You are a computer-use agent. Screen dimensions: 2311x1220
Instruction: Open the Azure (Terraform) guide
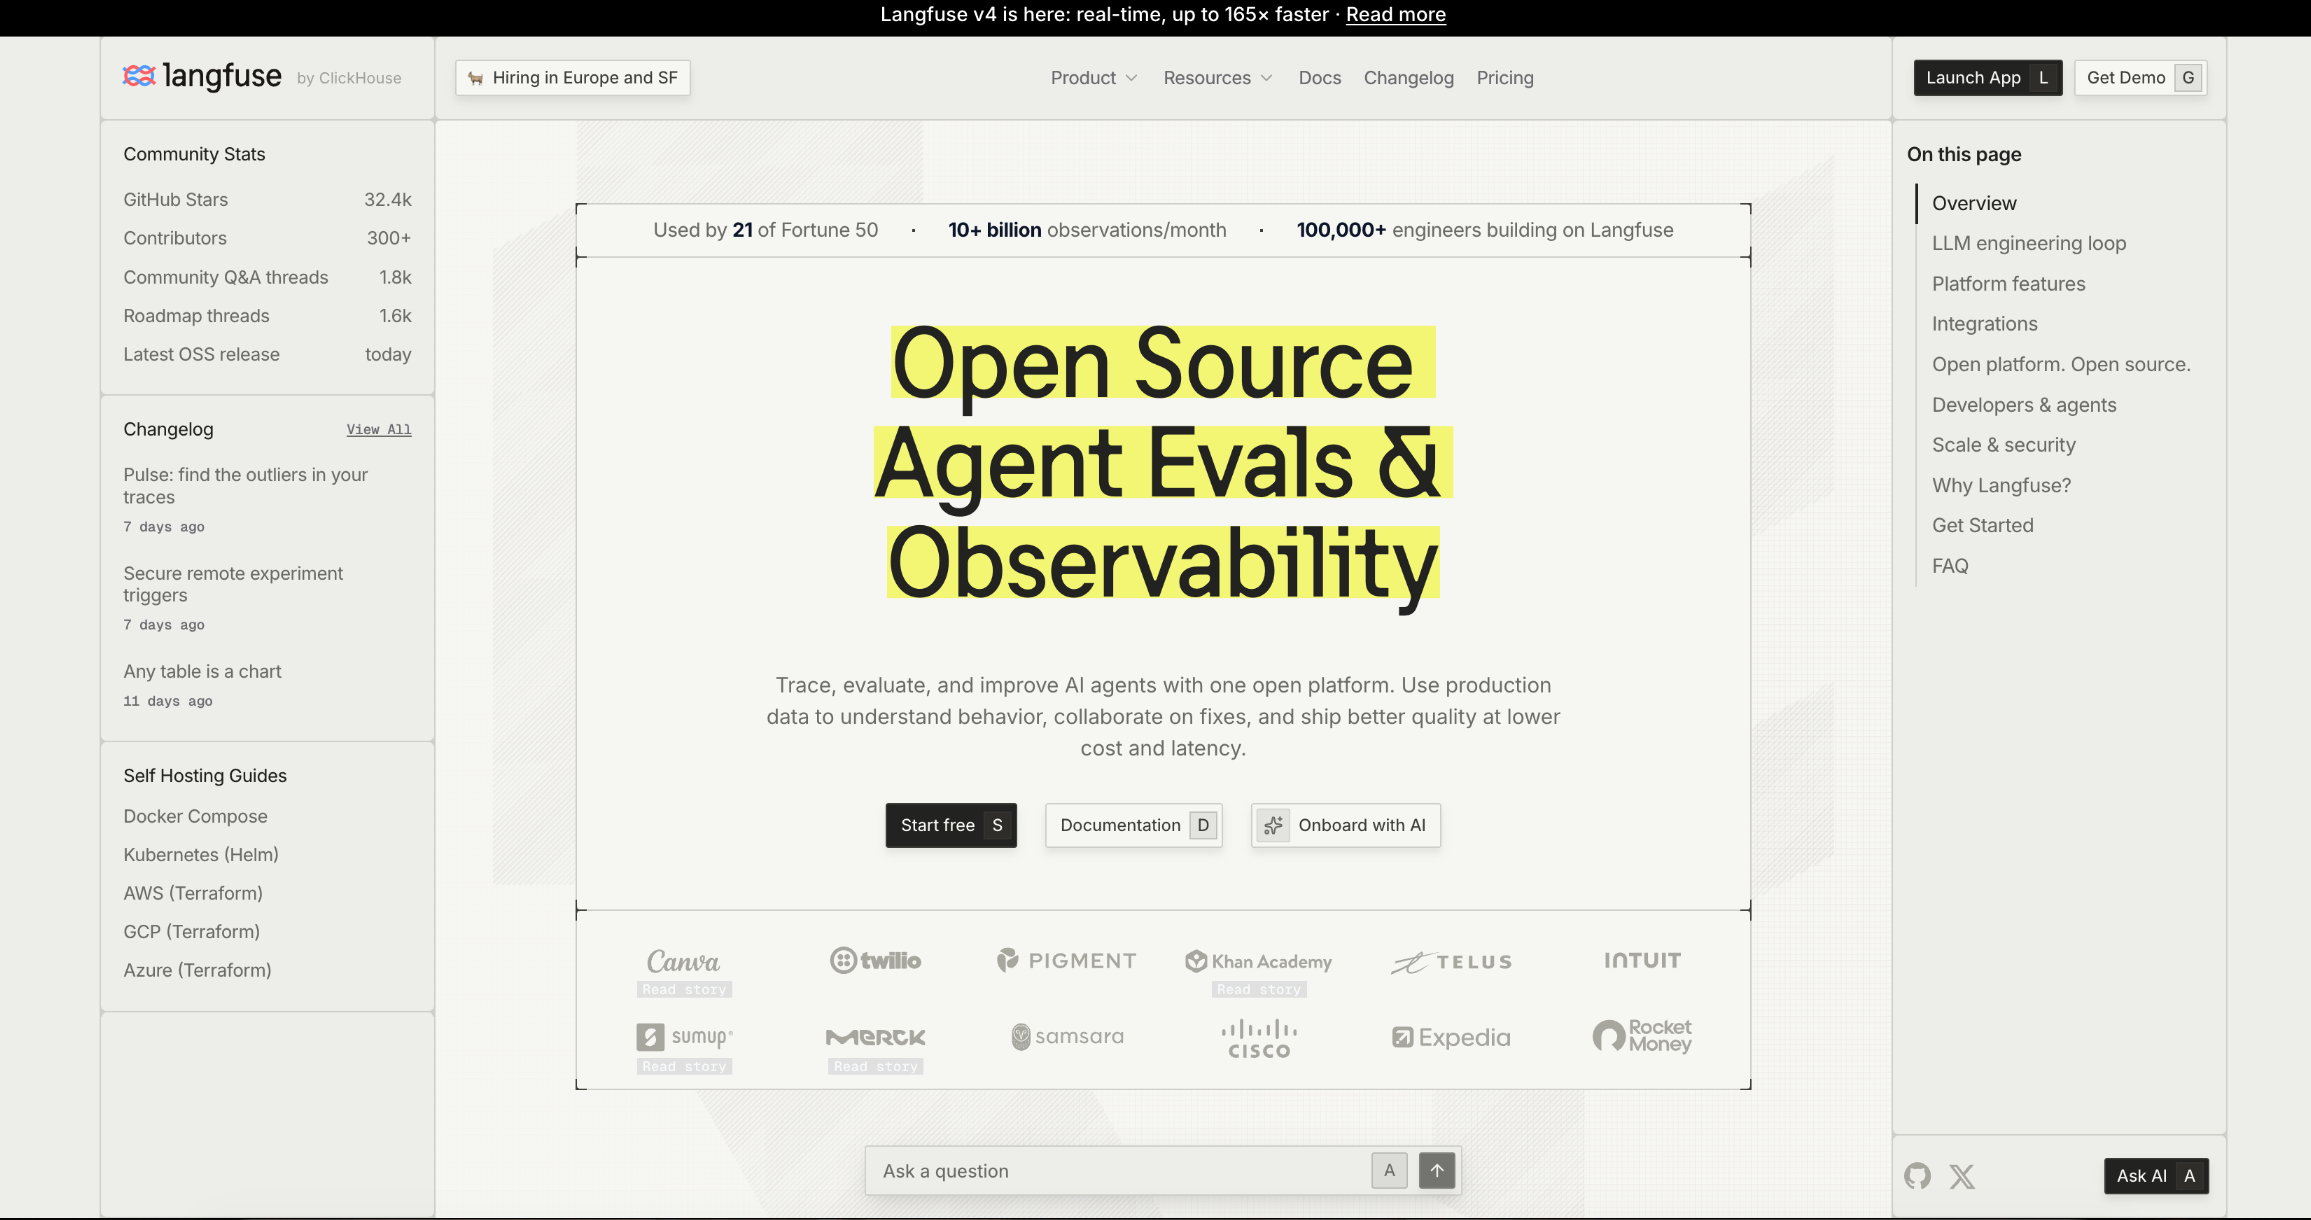(197, 970)
